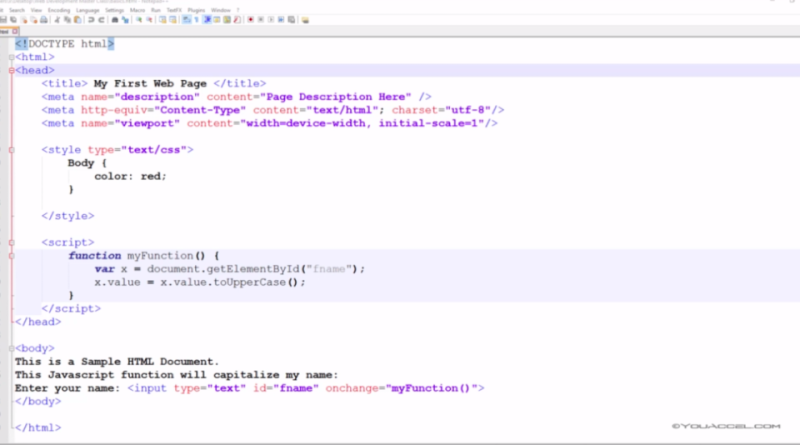The width and height of the screenshot is (800, 445).
Task: Open the Language menu
Action: pyautogui.click(x=88, y=10)
